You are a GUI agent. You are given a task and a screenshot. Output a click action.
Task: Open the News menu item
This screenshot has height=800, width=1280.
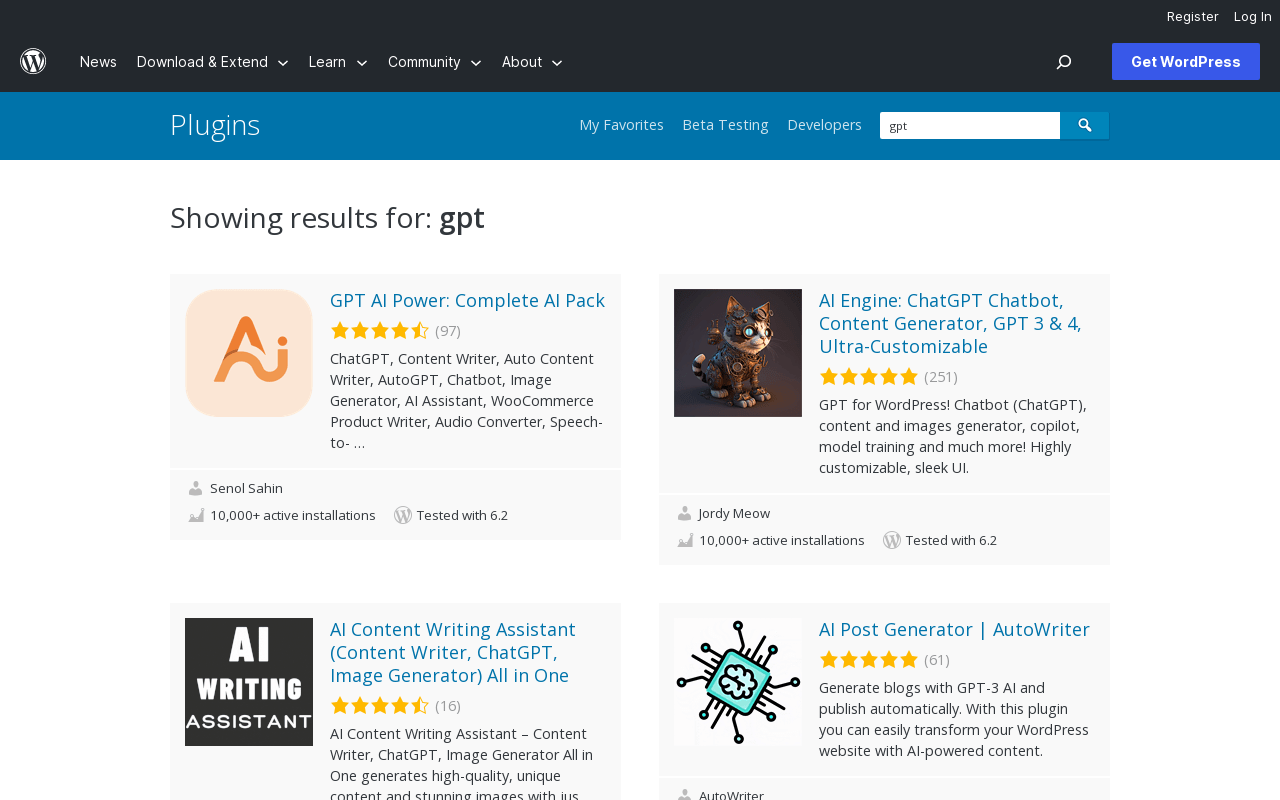[98, 62]
